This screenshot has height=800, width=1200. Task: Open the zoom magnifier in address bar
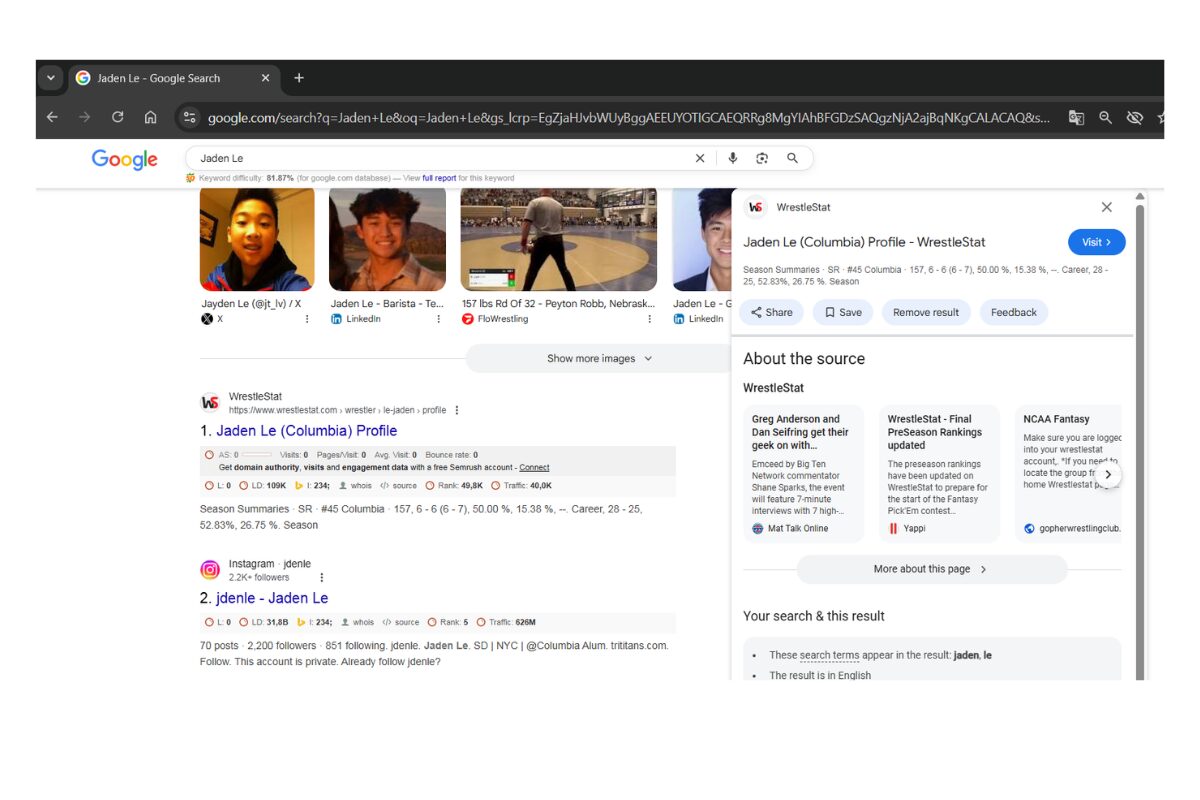(x=1105, y=117)
